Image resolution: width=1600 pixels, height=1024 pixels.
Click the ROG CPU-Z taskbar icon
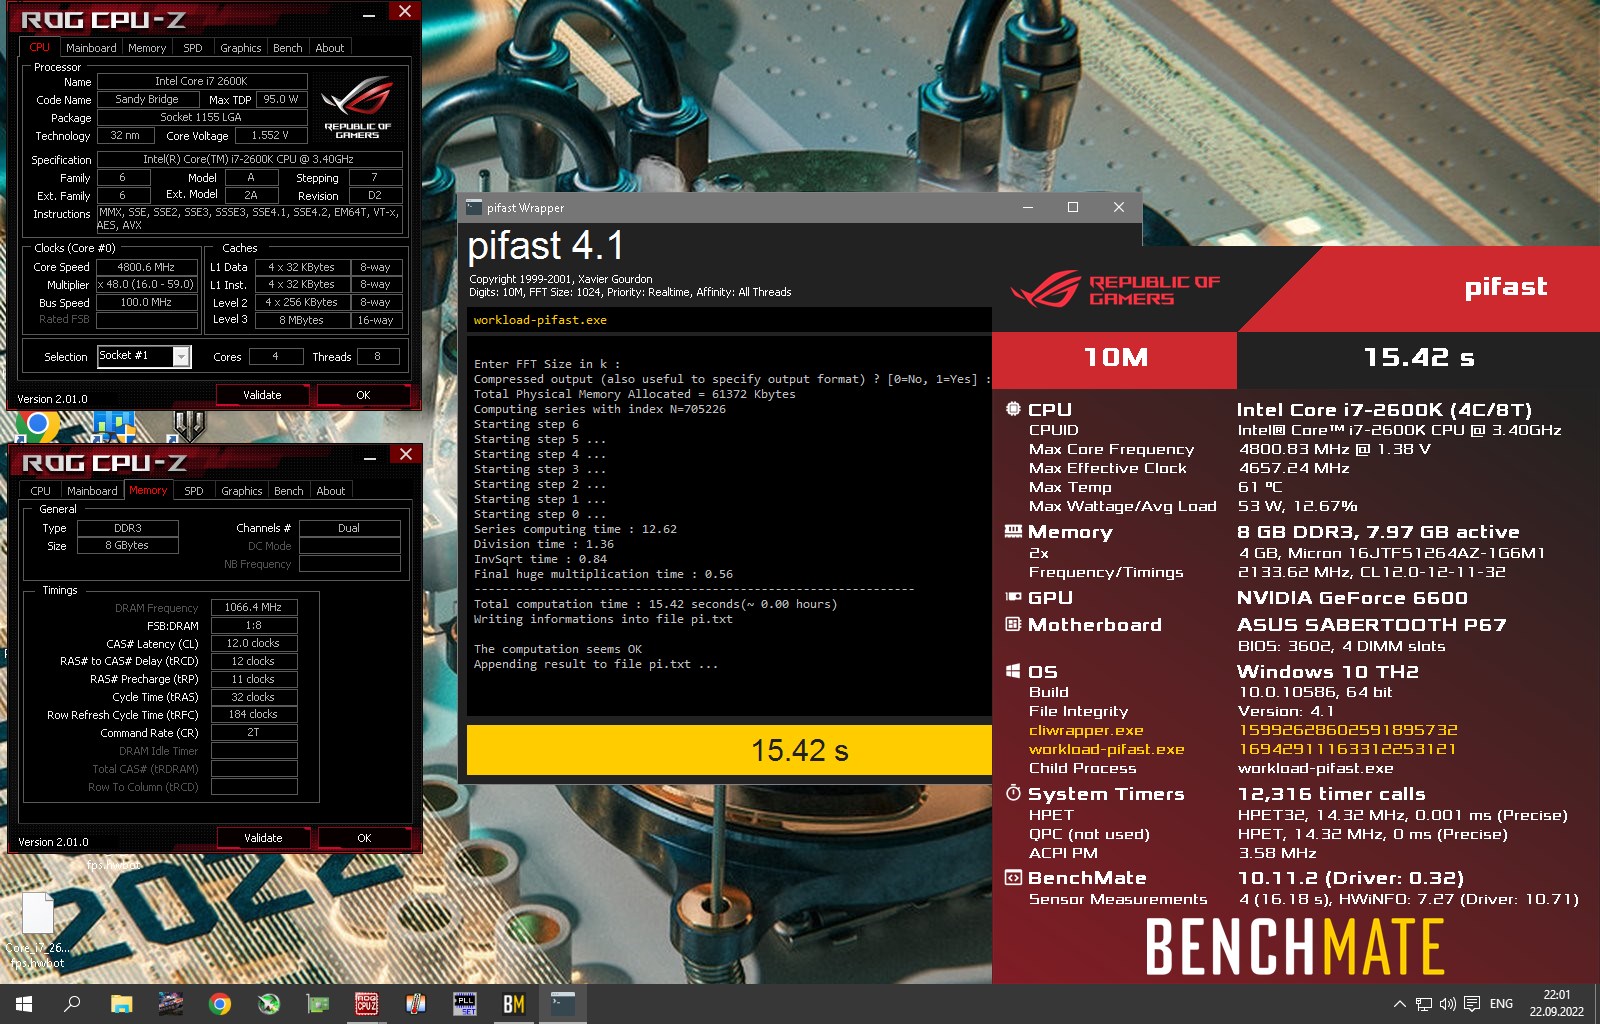(367, 1004)
